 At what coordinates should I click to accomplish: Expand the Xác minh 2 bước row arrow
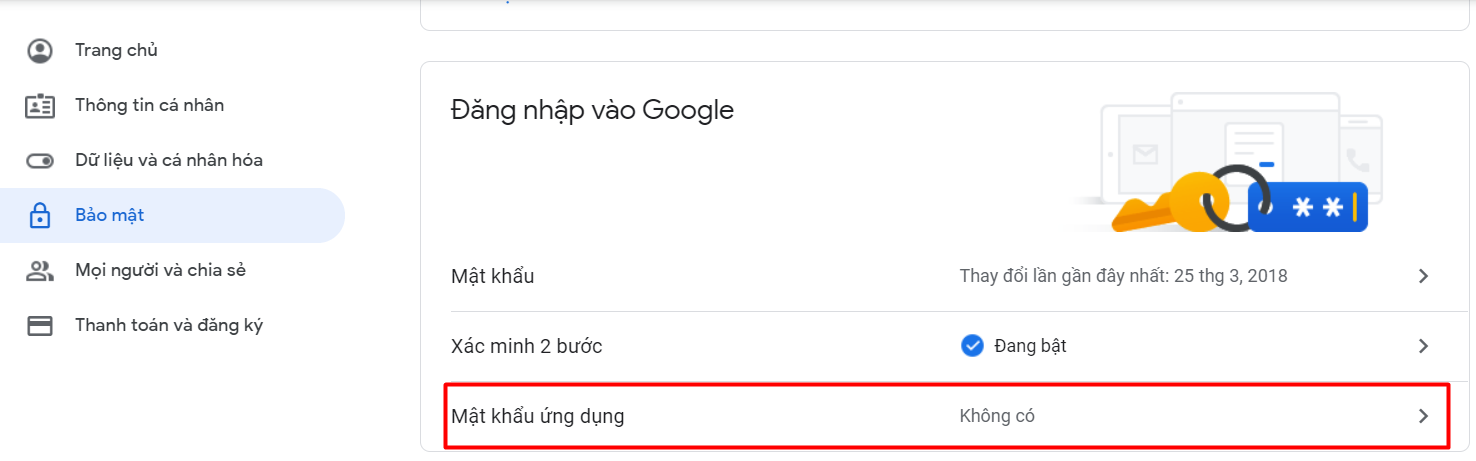[x=1424, y=346]
